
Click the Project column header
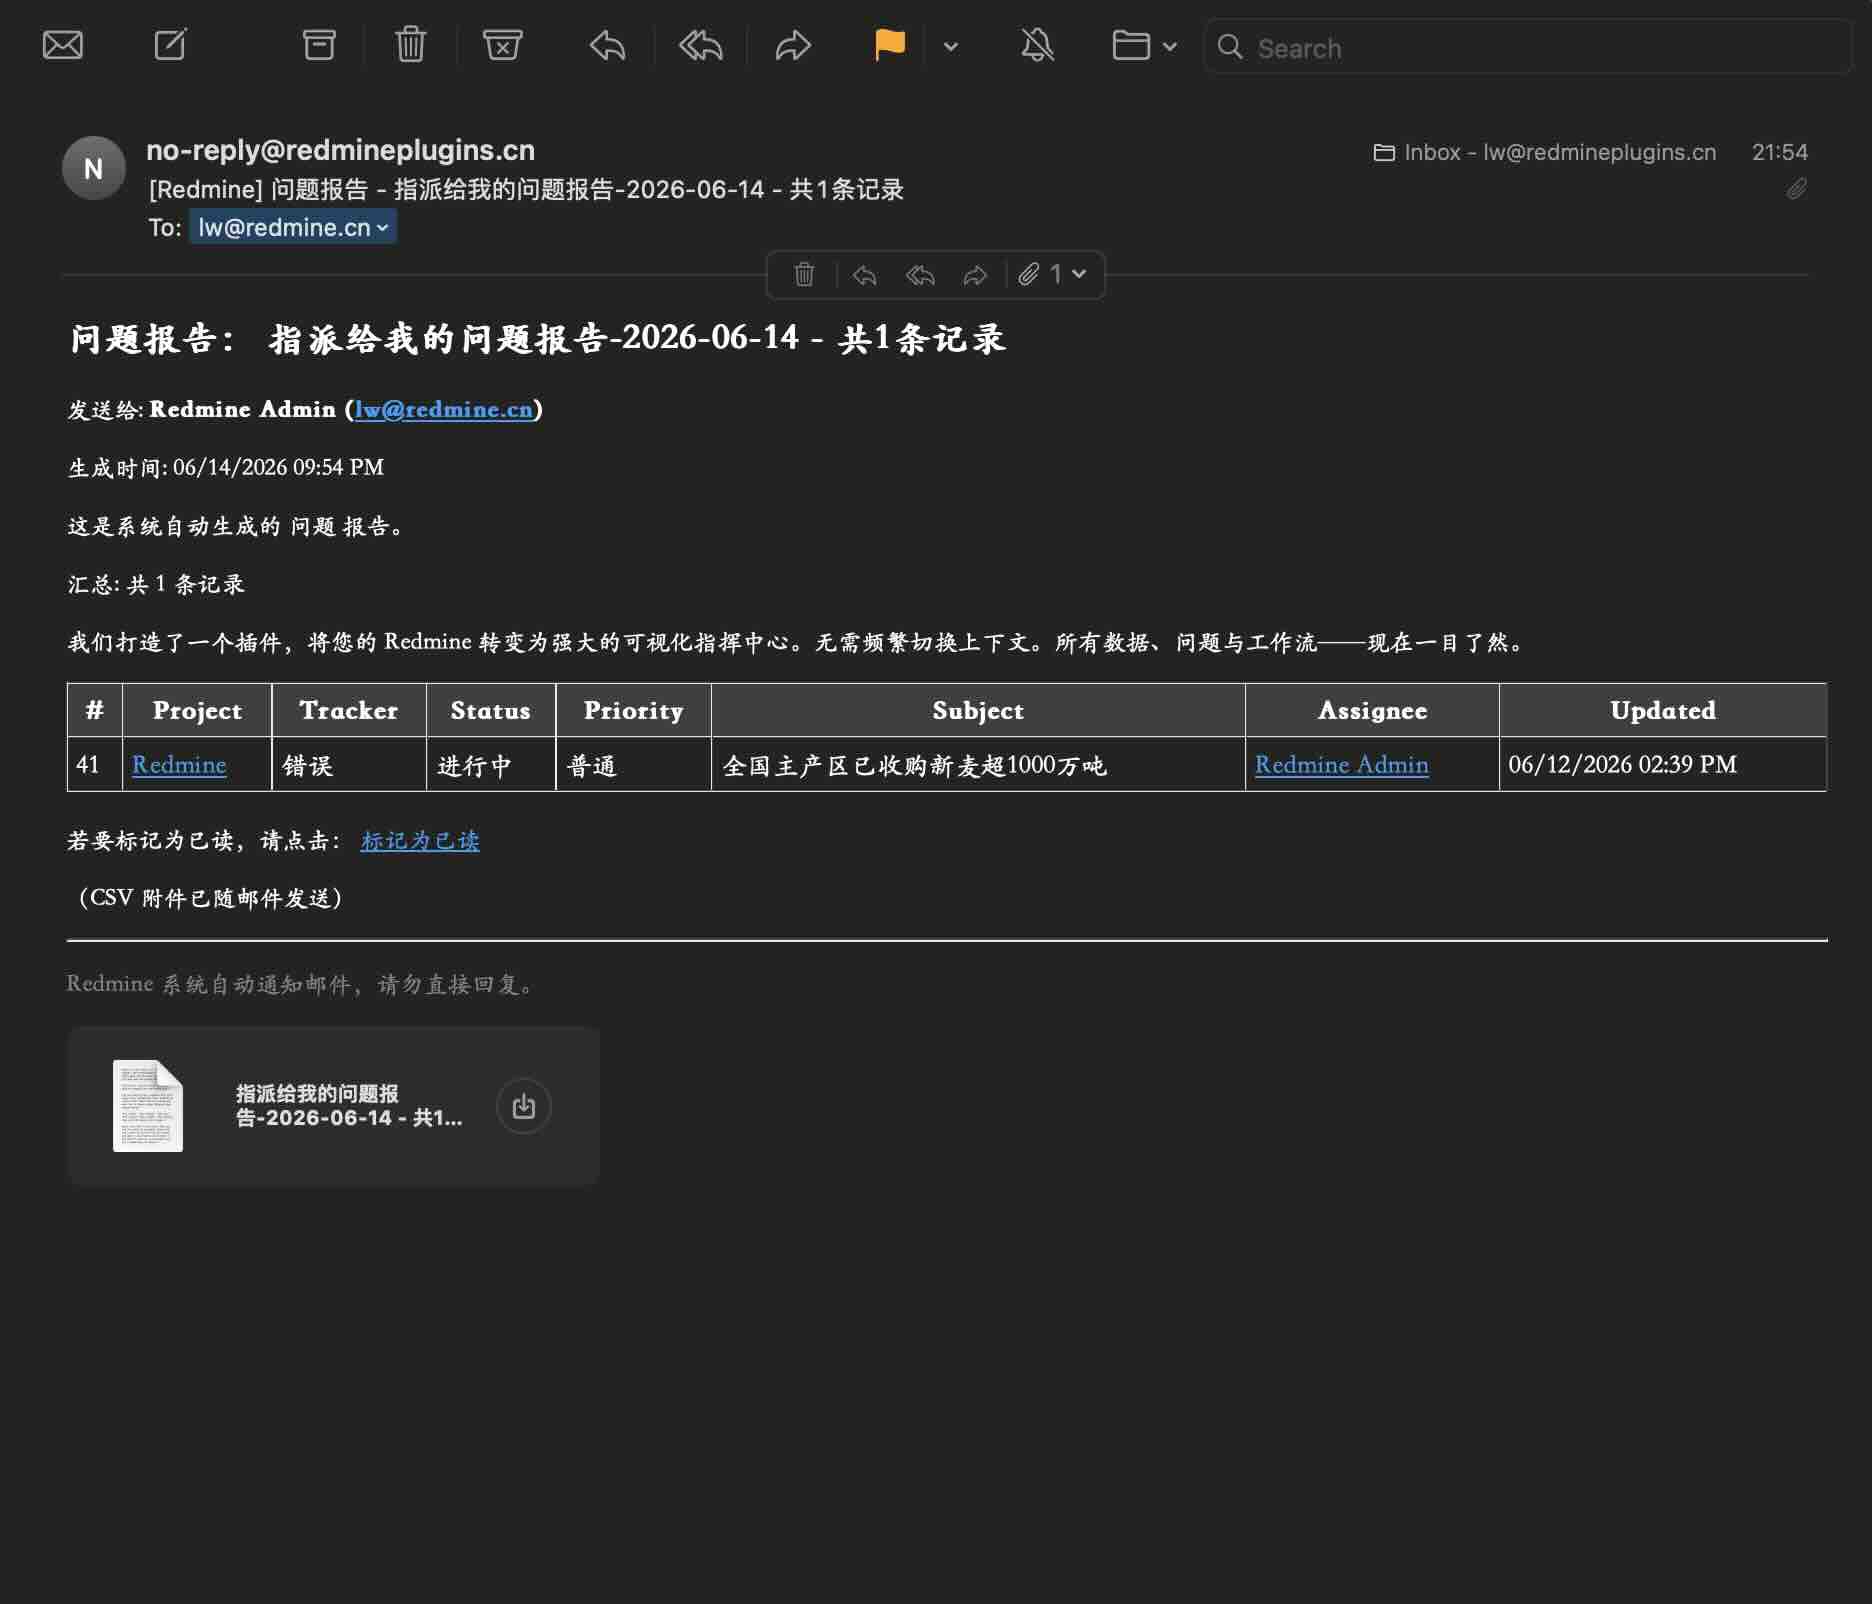point(197,710)
